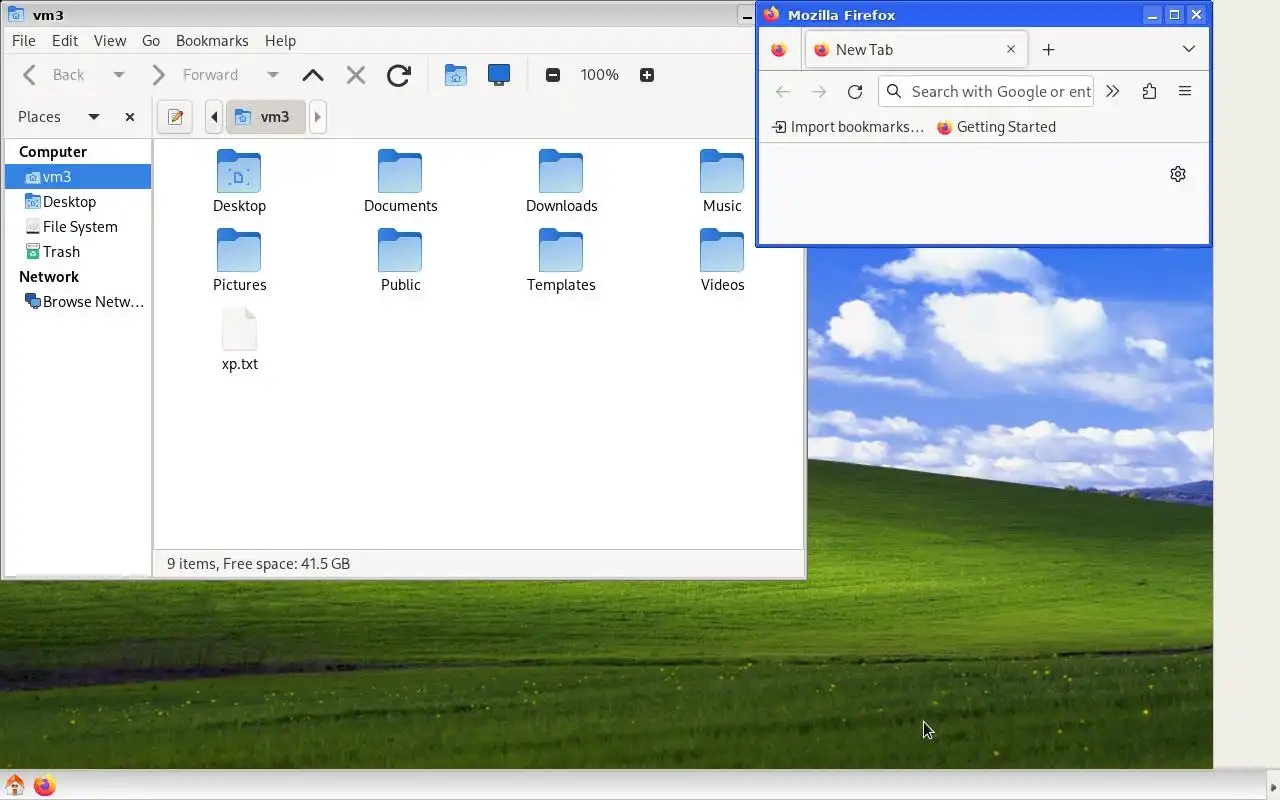Screen dimensions: 1280x800
Task: Stop loading in the file manager
Action: (355, 75)
